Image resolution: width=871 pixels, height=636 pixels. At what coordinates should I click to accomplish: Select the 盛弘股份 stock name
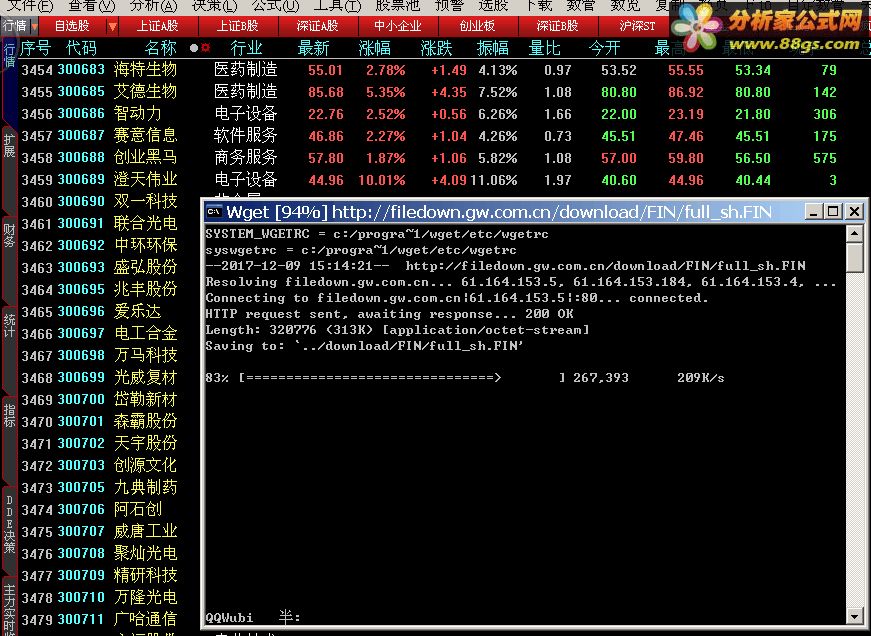(145, 267)
